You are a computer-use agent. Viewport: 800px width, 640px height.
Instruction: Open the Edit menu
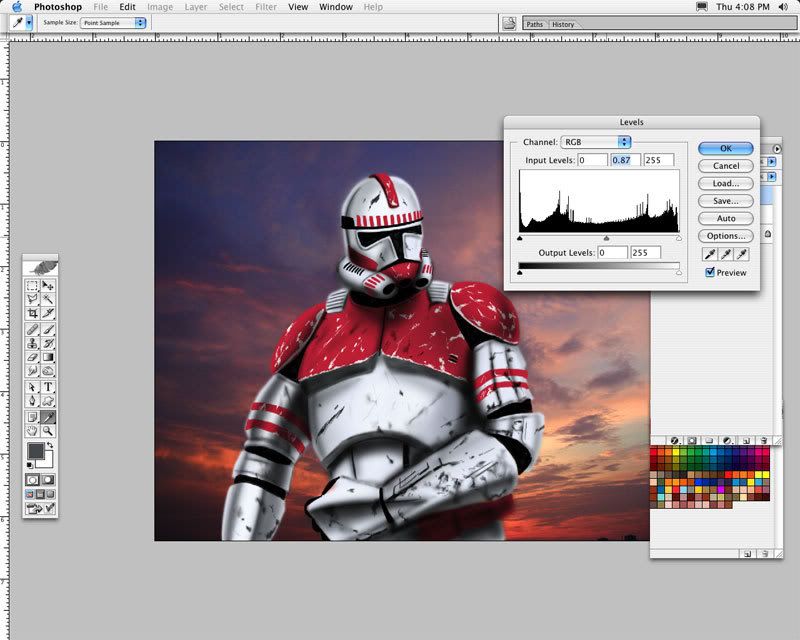coord(128,7)
